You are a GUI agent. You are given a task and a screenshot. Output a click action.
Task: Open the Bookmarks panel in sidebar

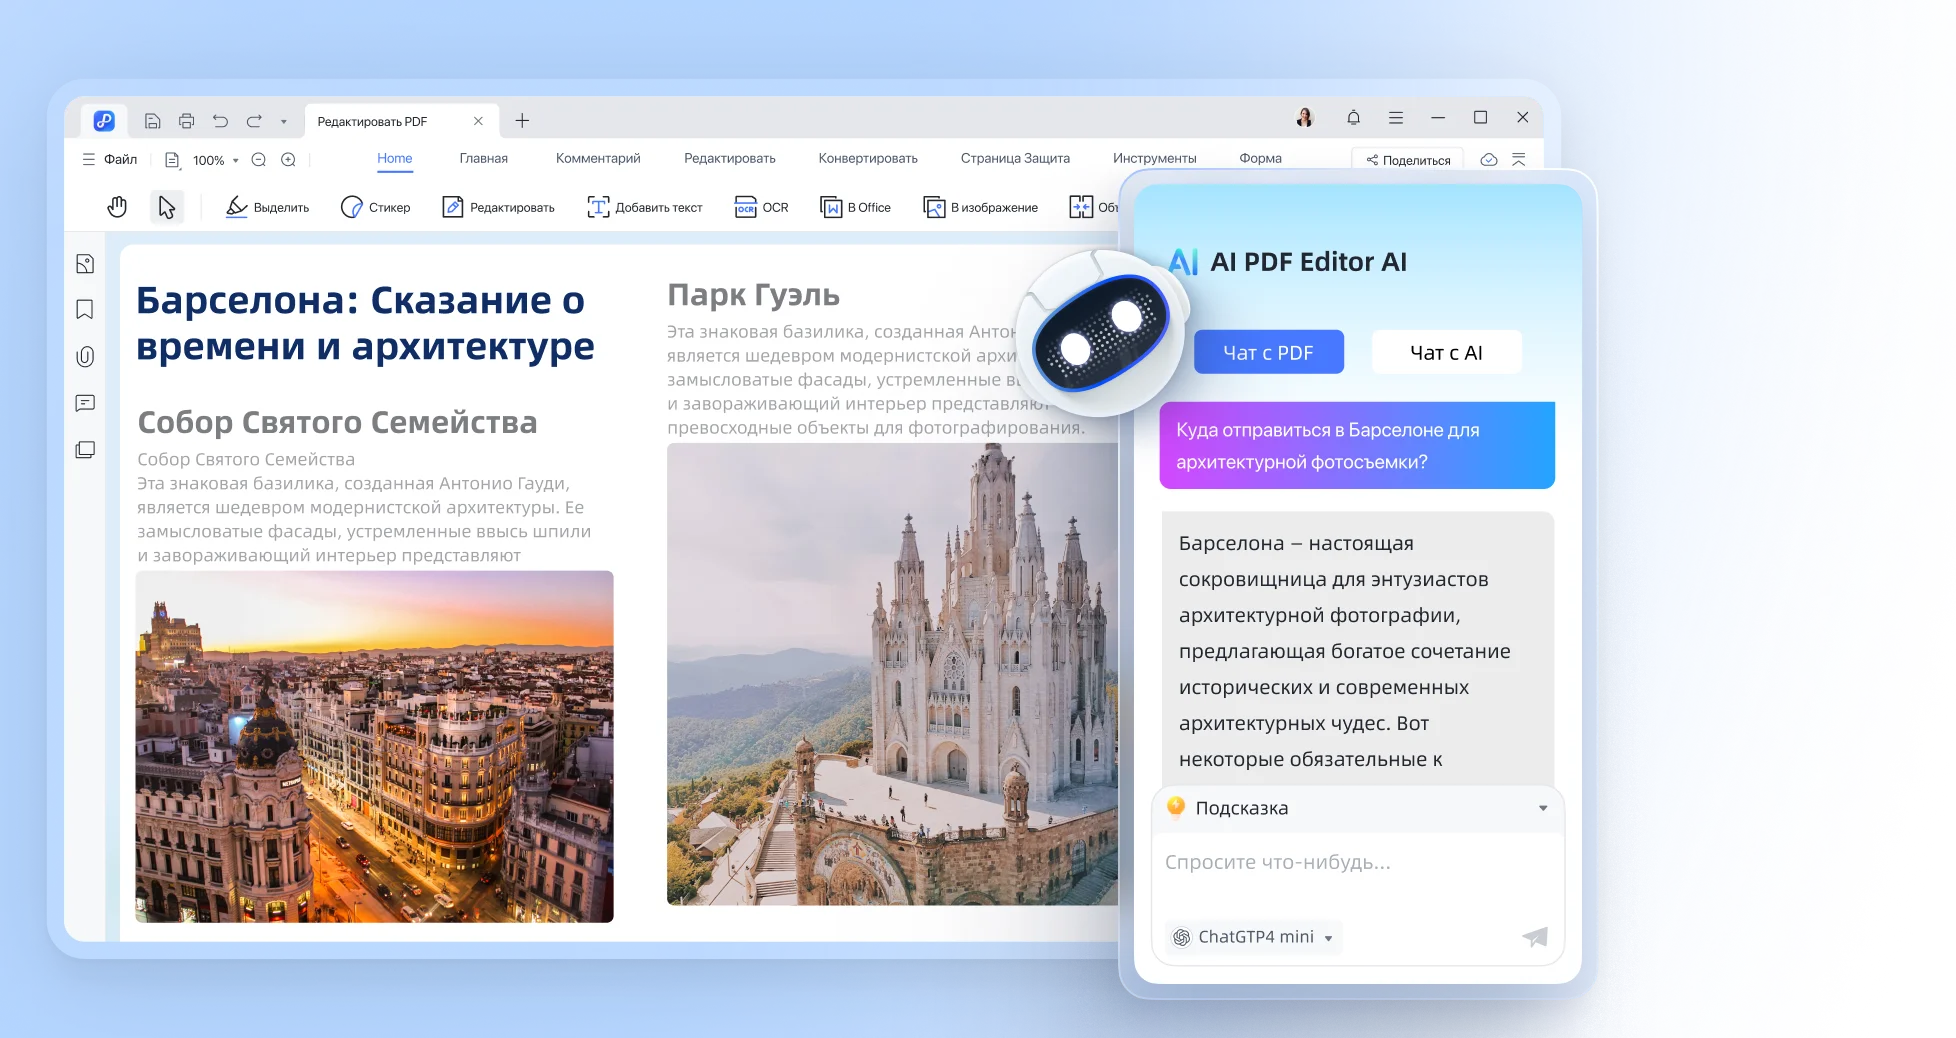[x=85, y=310]
